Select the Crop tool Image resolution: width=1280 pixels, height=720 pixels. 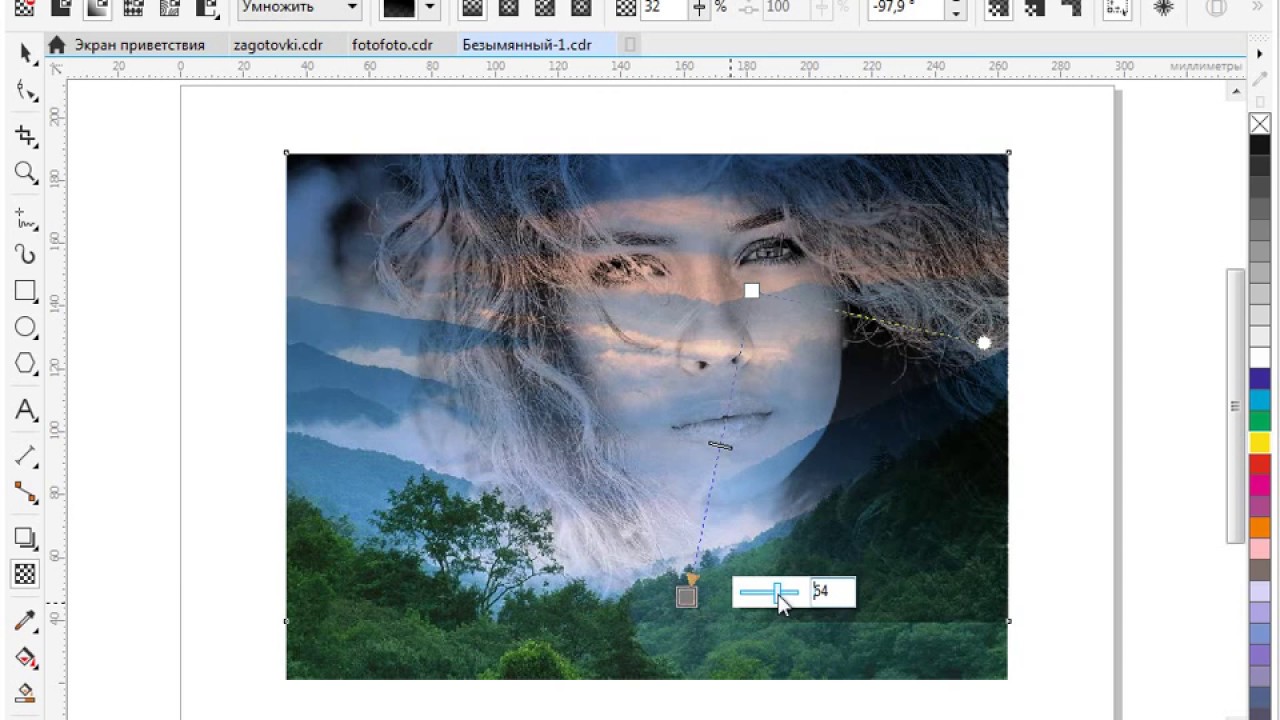[x=25, y=136]
